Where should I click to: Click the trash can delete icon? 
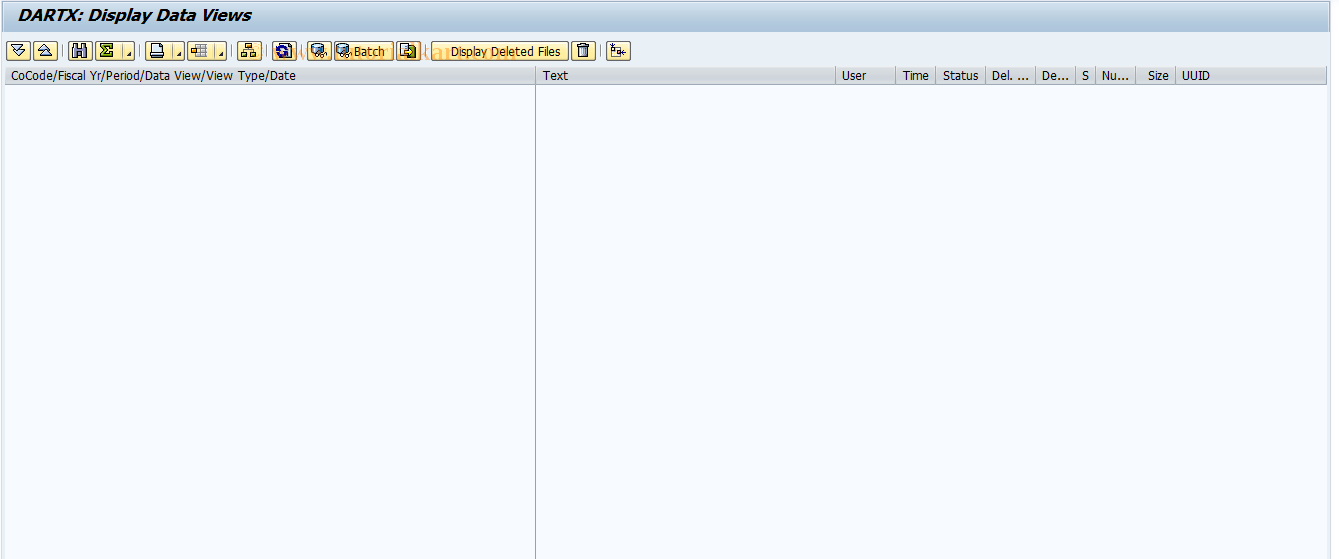[x=584, y=51]
